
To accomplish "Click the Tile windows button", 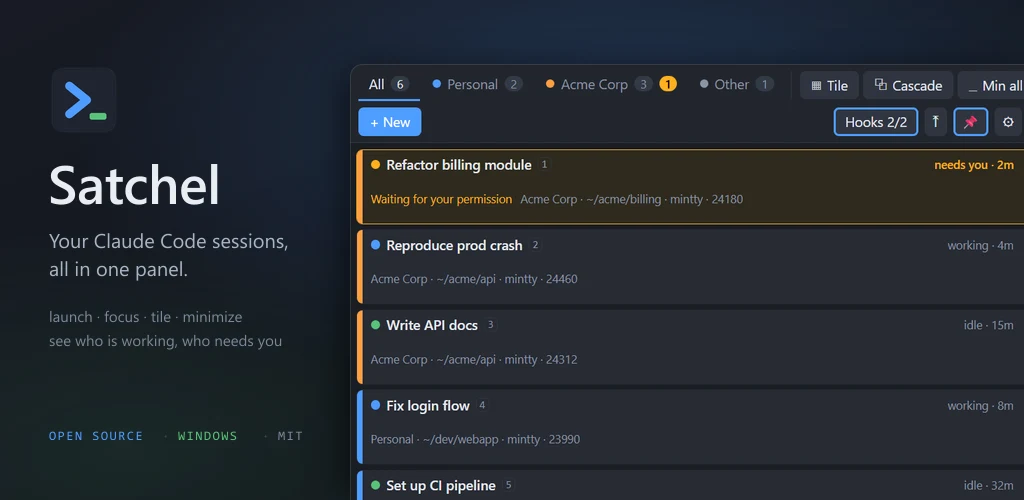I will (829, 86).
